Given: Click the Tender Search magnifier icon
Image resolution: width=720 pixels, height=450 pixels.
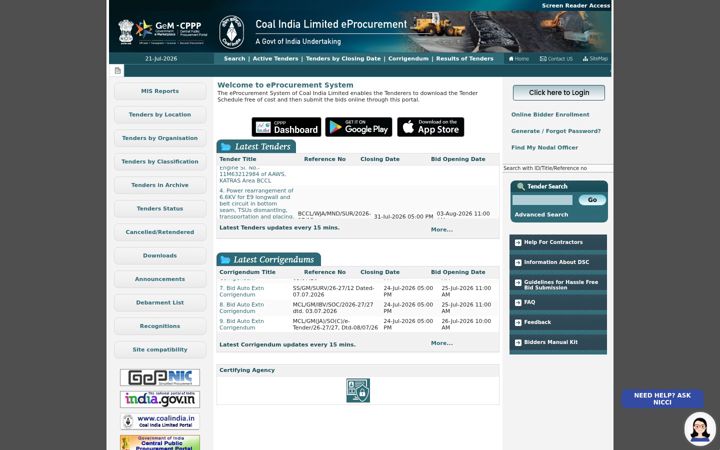Looking at the screenshot, I should 520,186.
